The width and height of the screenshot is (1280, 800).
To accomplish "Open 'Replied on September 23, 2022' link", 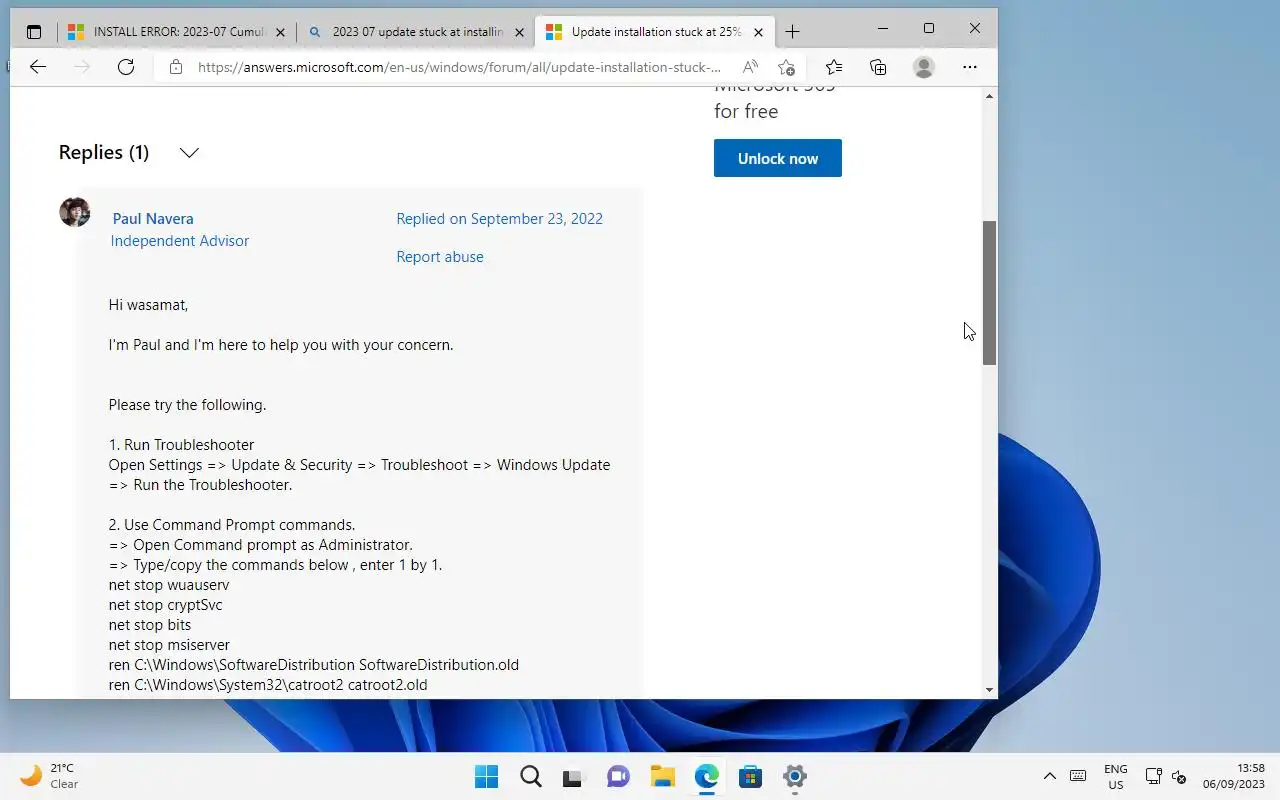I will 499,219.
